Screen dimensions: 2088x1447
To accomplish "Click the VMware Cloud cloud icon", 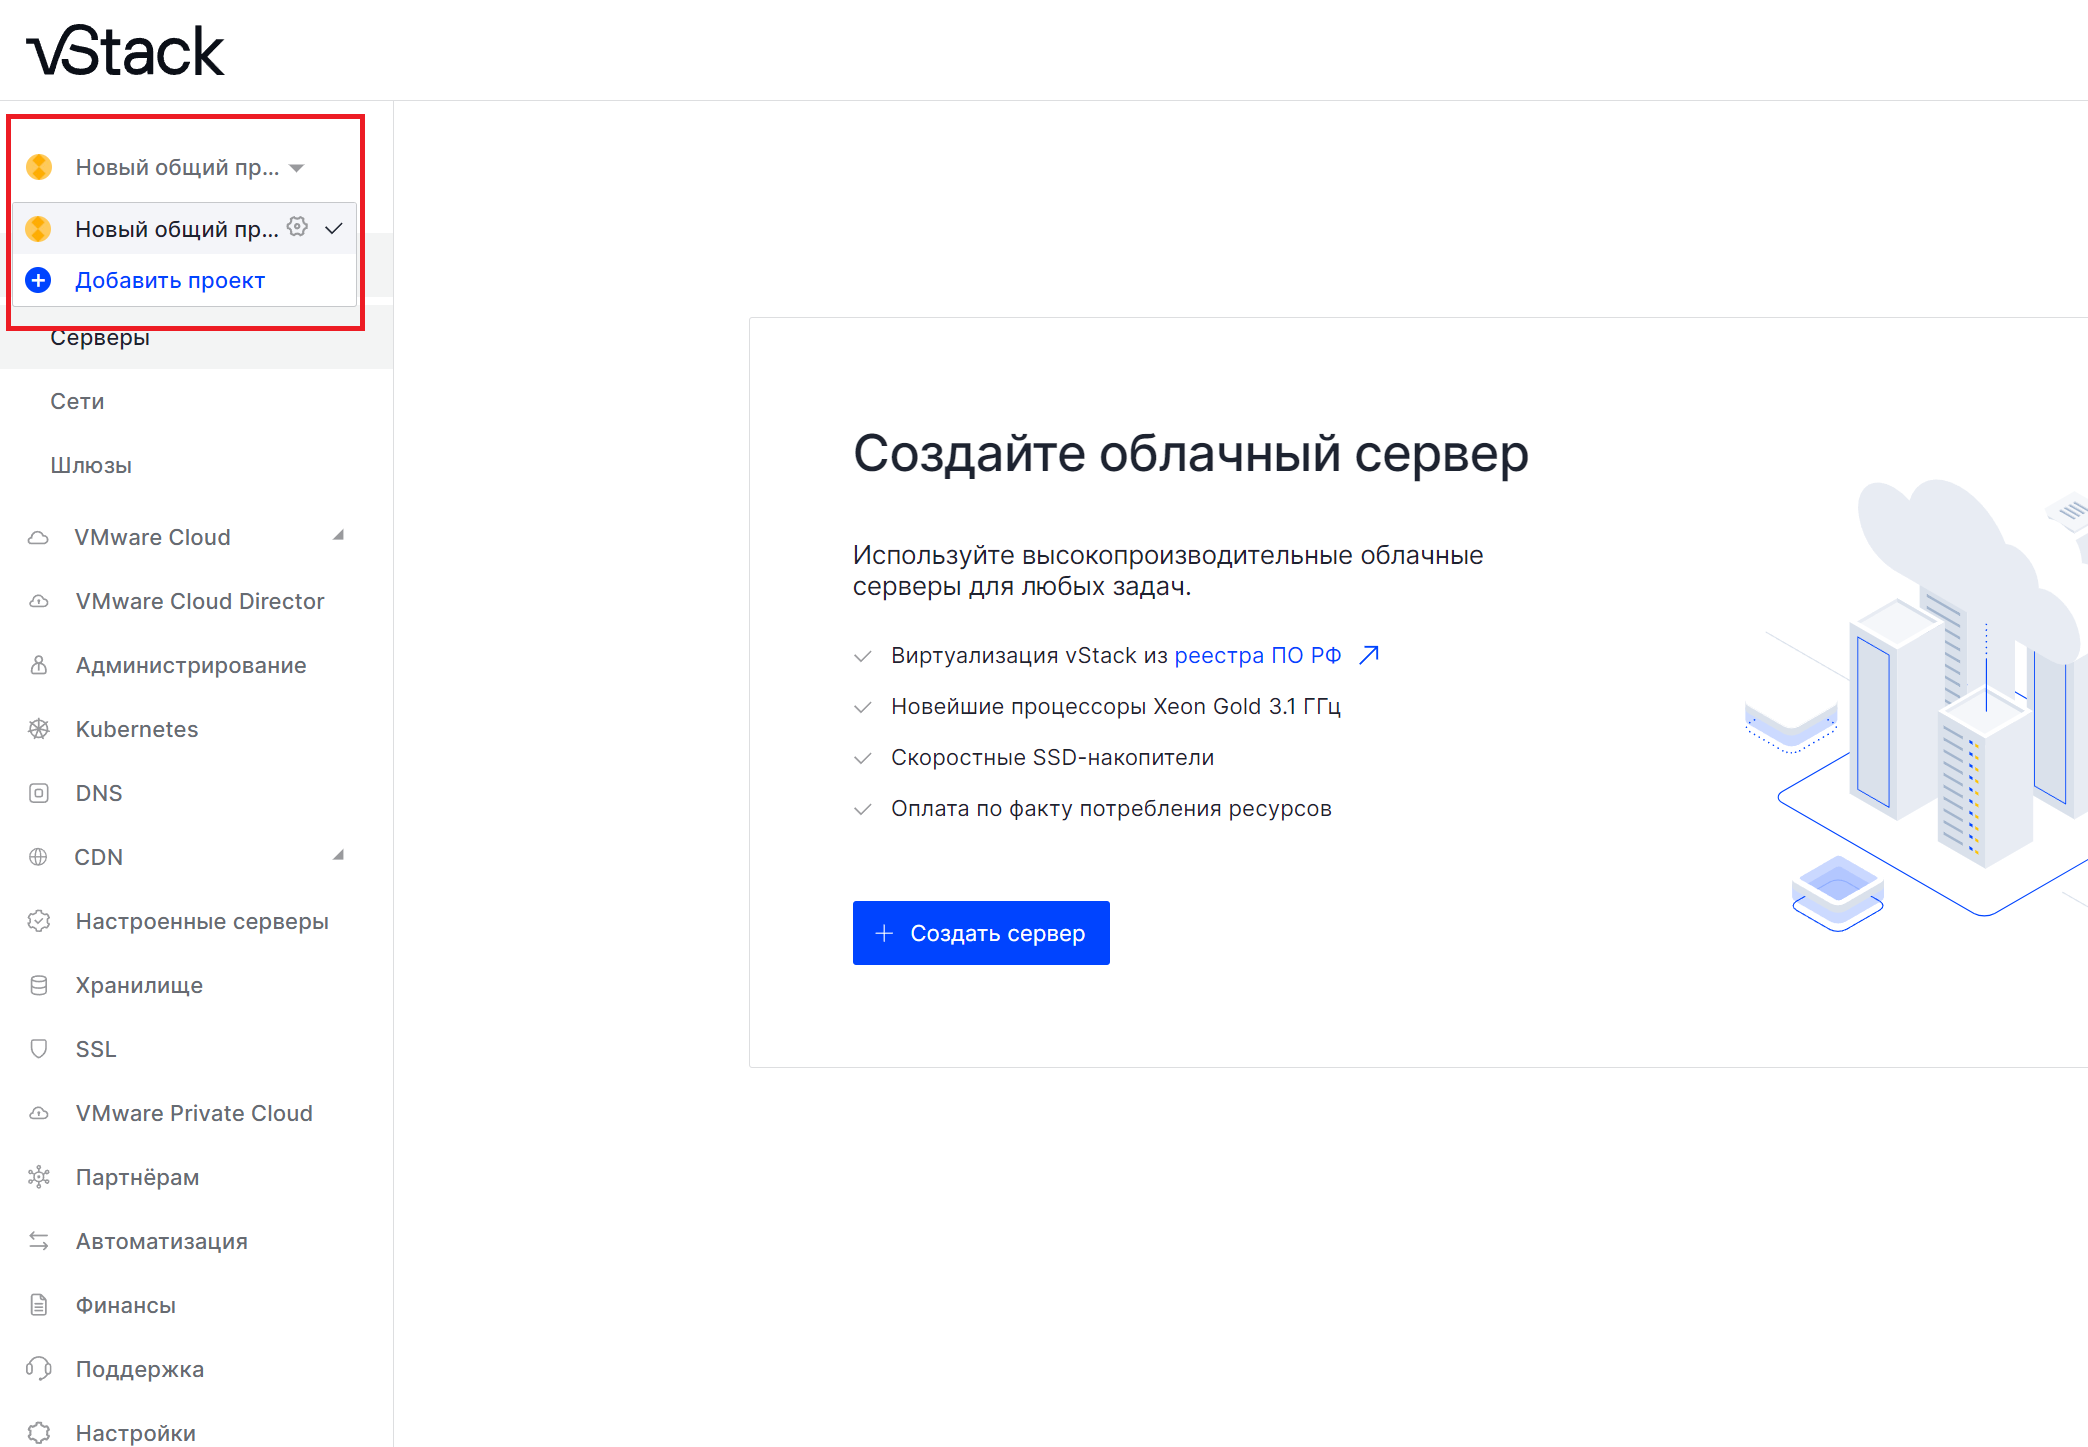I will tap(38, 538).
